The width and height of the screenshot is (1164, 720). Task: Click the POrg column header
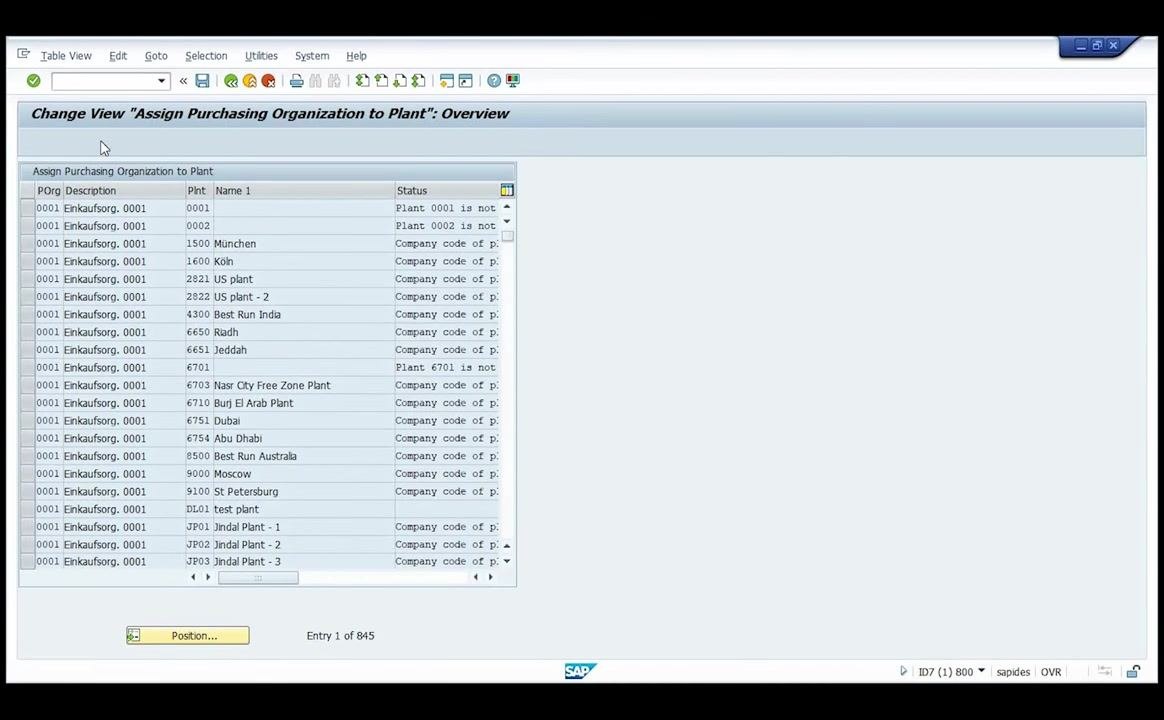tap(49, 191)
